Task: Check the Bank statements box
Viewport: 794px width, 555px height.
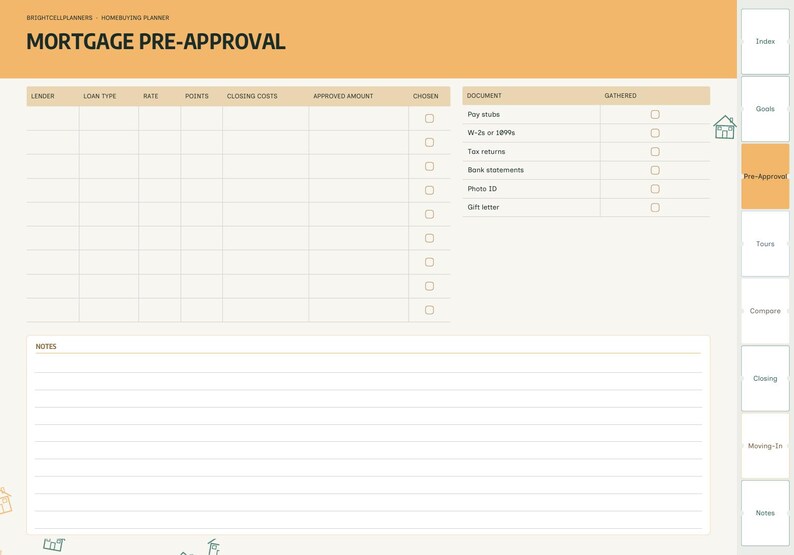Action: (x=655, y=170)
